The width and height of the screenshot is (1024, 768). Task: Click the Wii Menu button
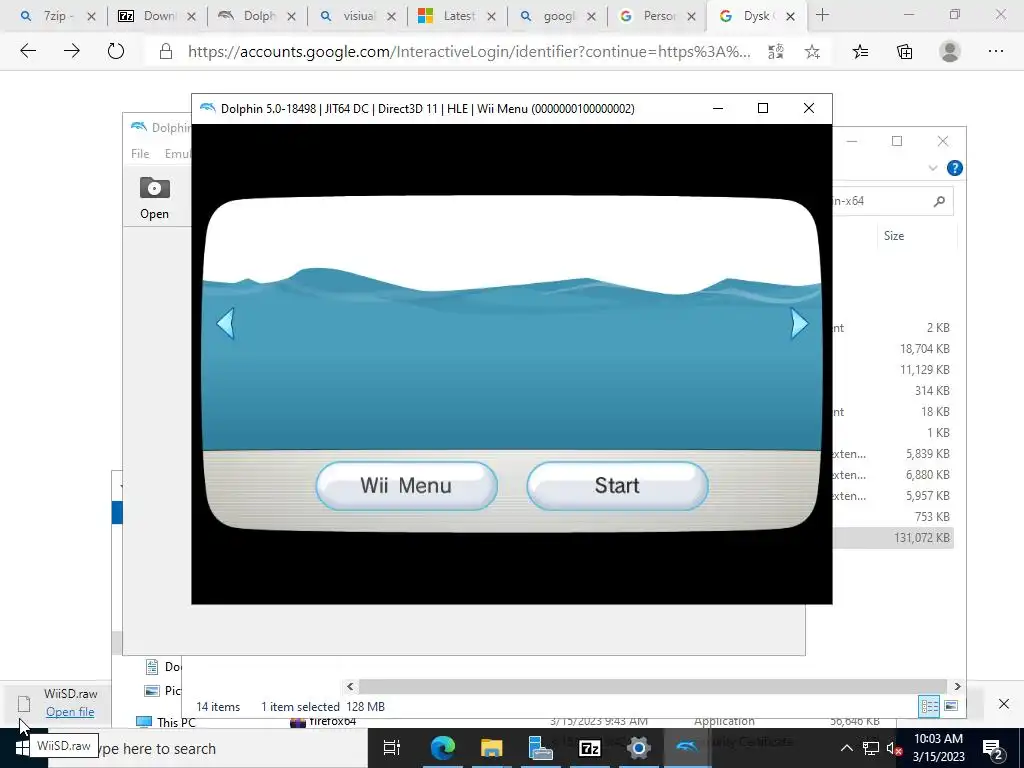[406, 486]
